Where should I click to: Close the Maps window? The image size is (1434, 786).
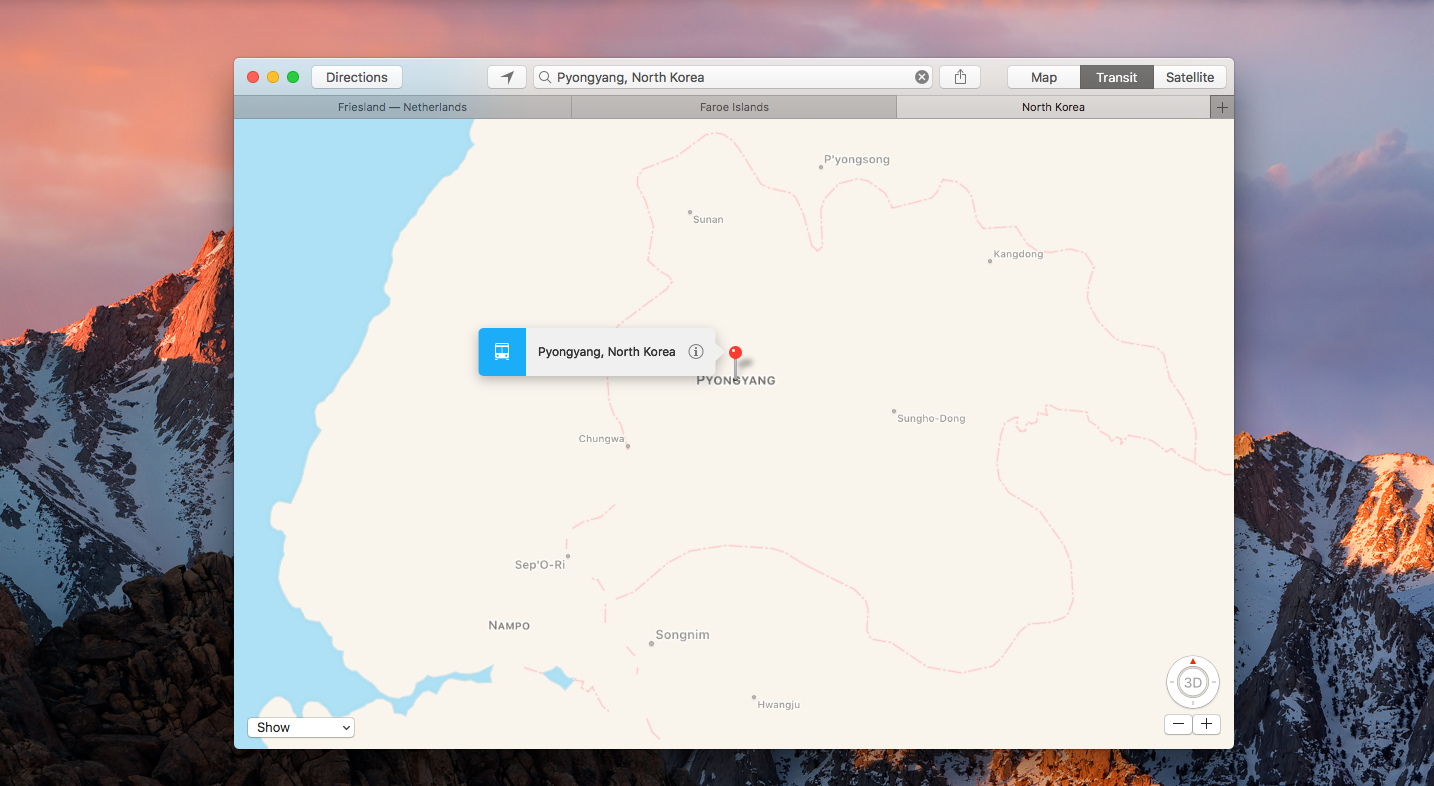point(253,77)
